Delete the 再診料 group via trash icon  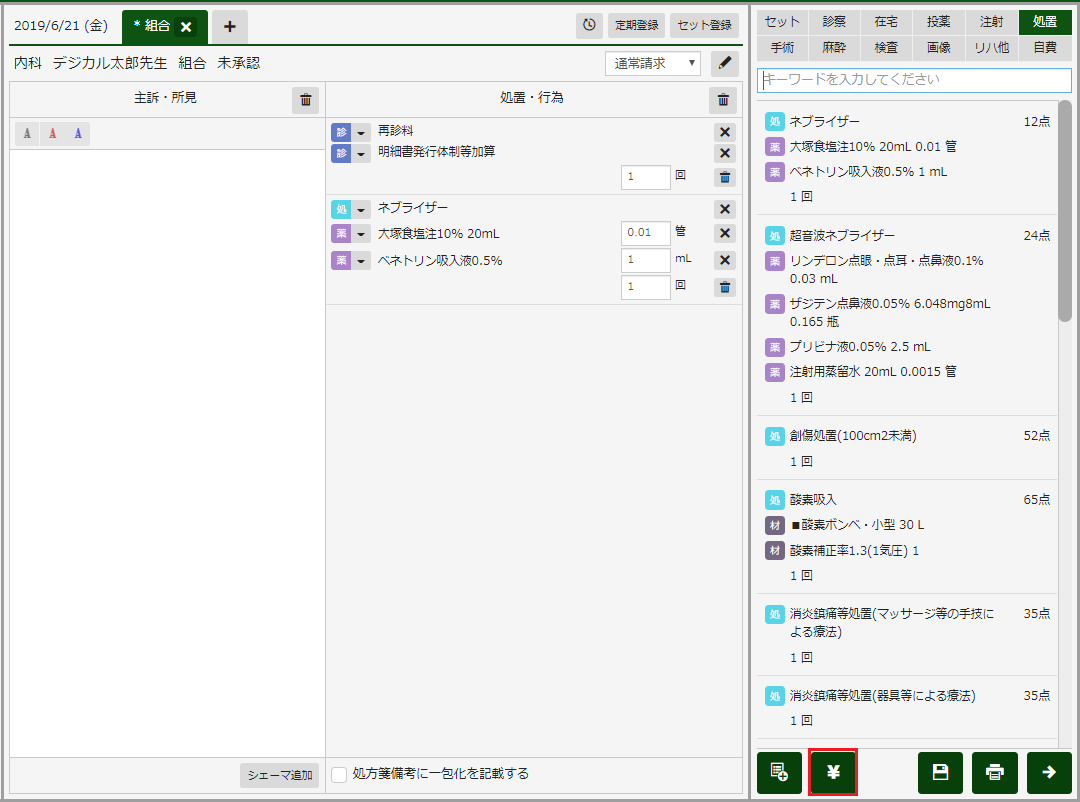coord(725,177)
